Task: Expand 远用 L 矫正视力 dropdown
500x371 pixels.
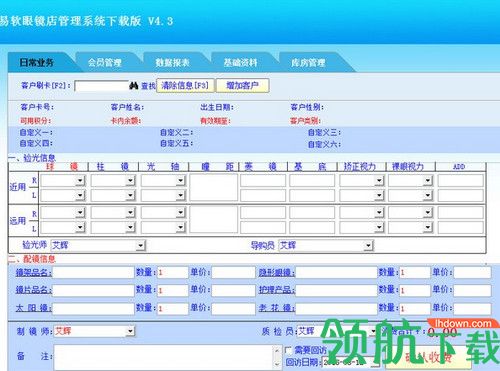Action: tap(379, 227)
